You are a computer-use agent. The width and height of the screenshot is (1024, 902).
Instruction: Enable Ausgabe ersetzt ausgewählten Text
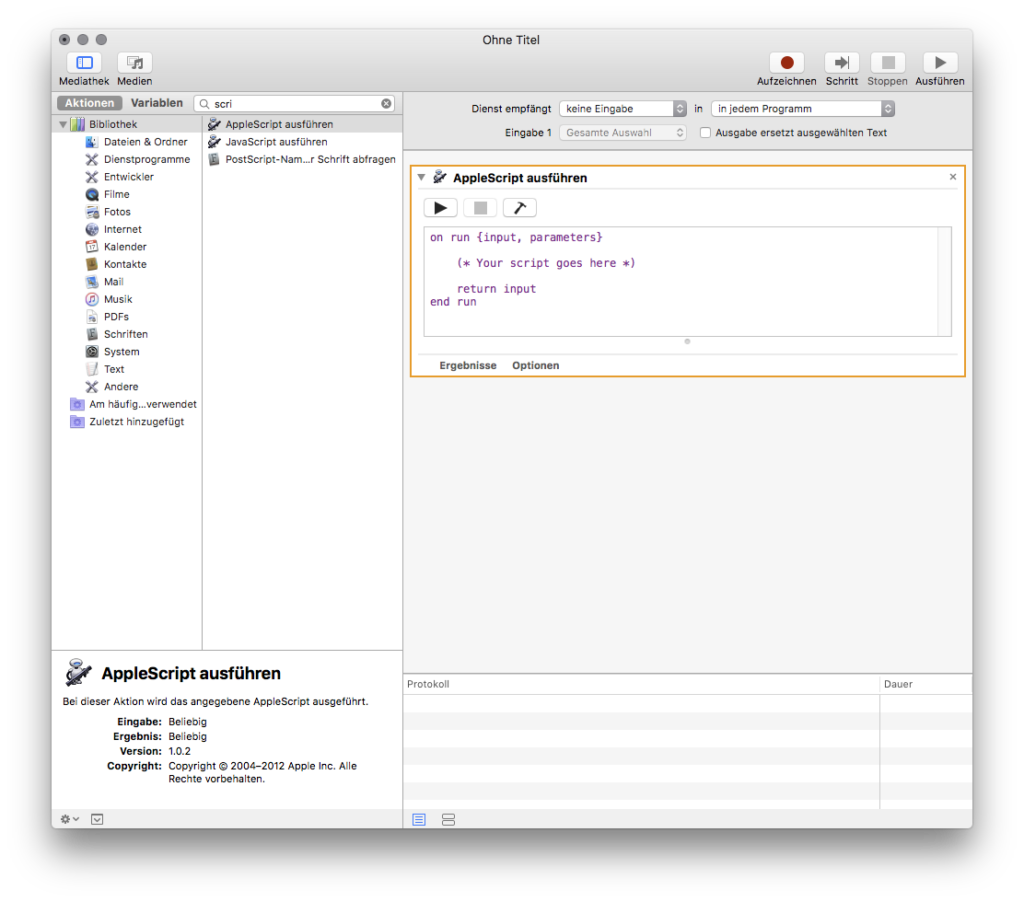(x=705, y=133)
